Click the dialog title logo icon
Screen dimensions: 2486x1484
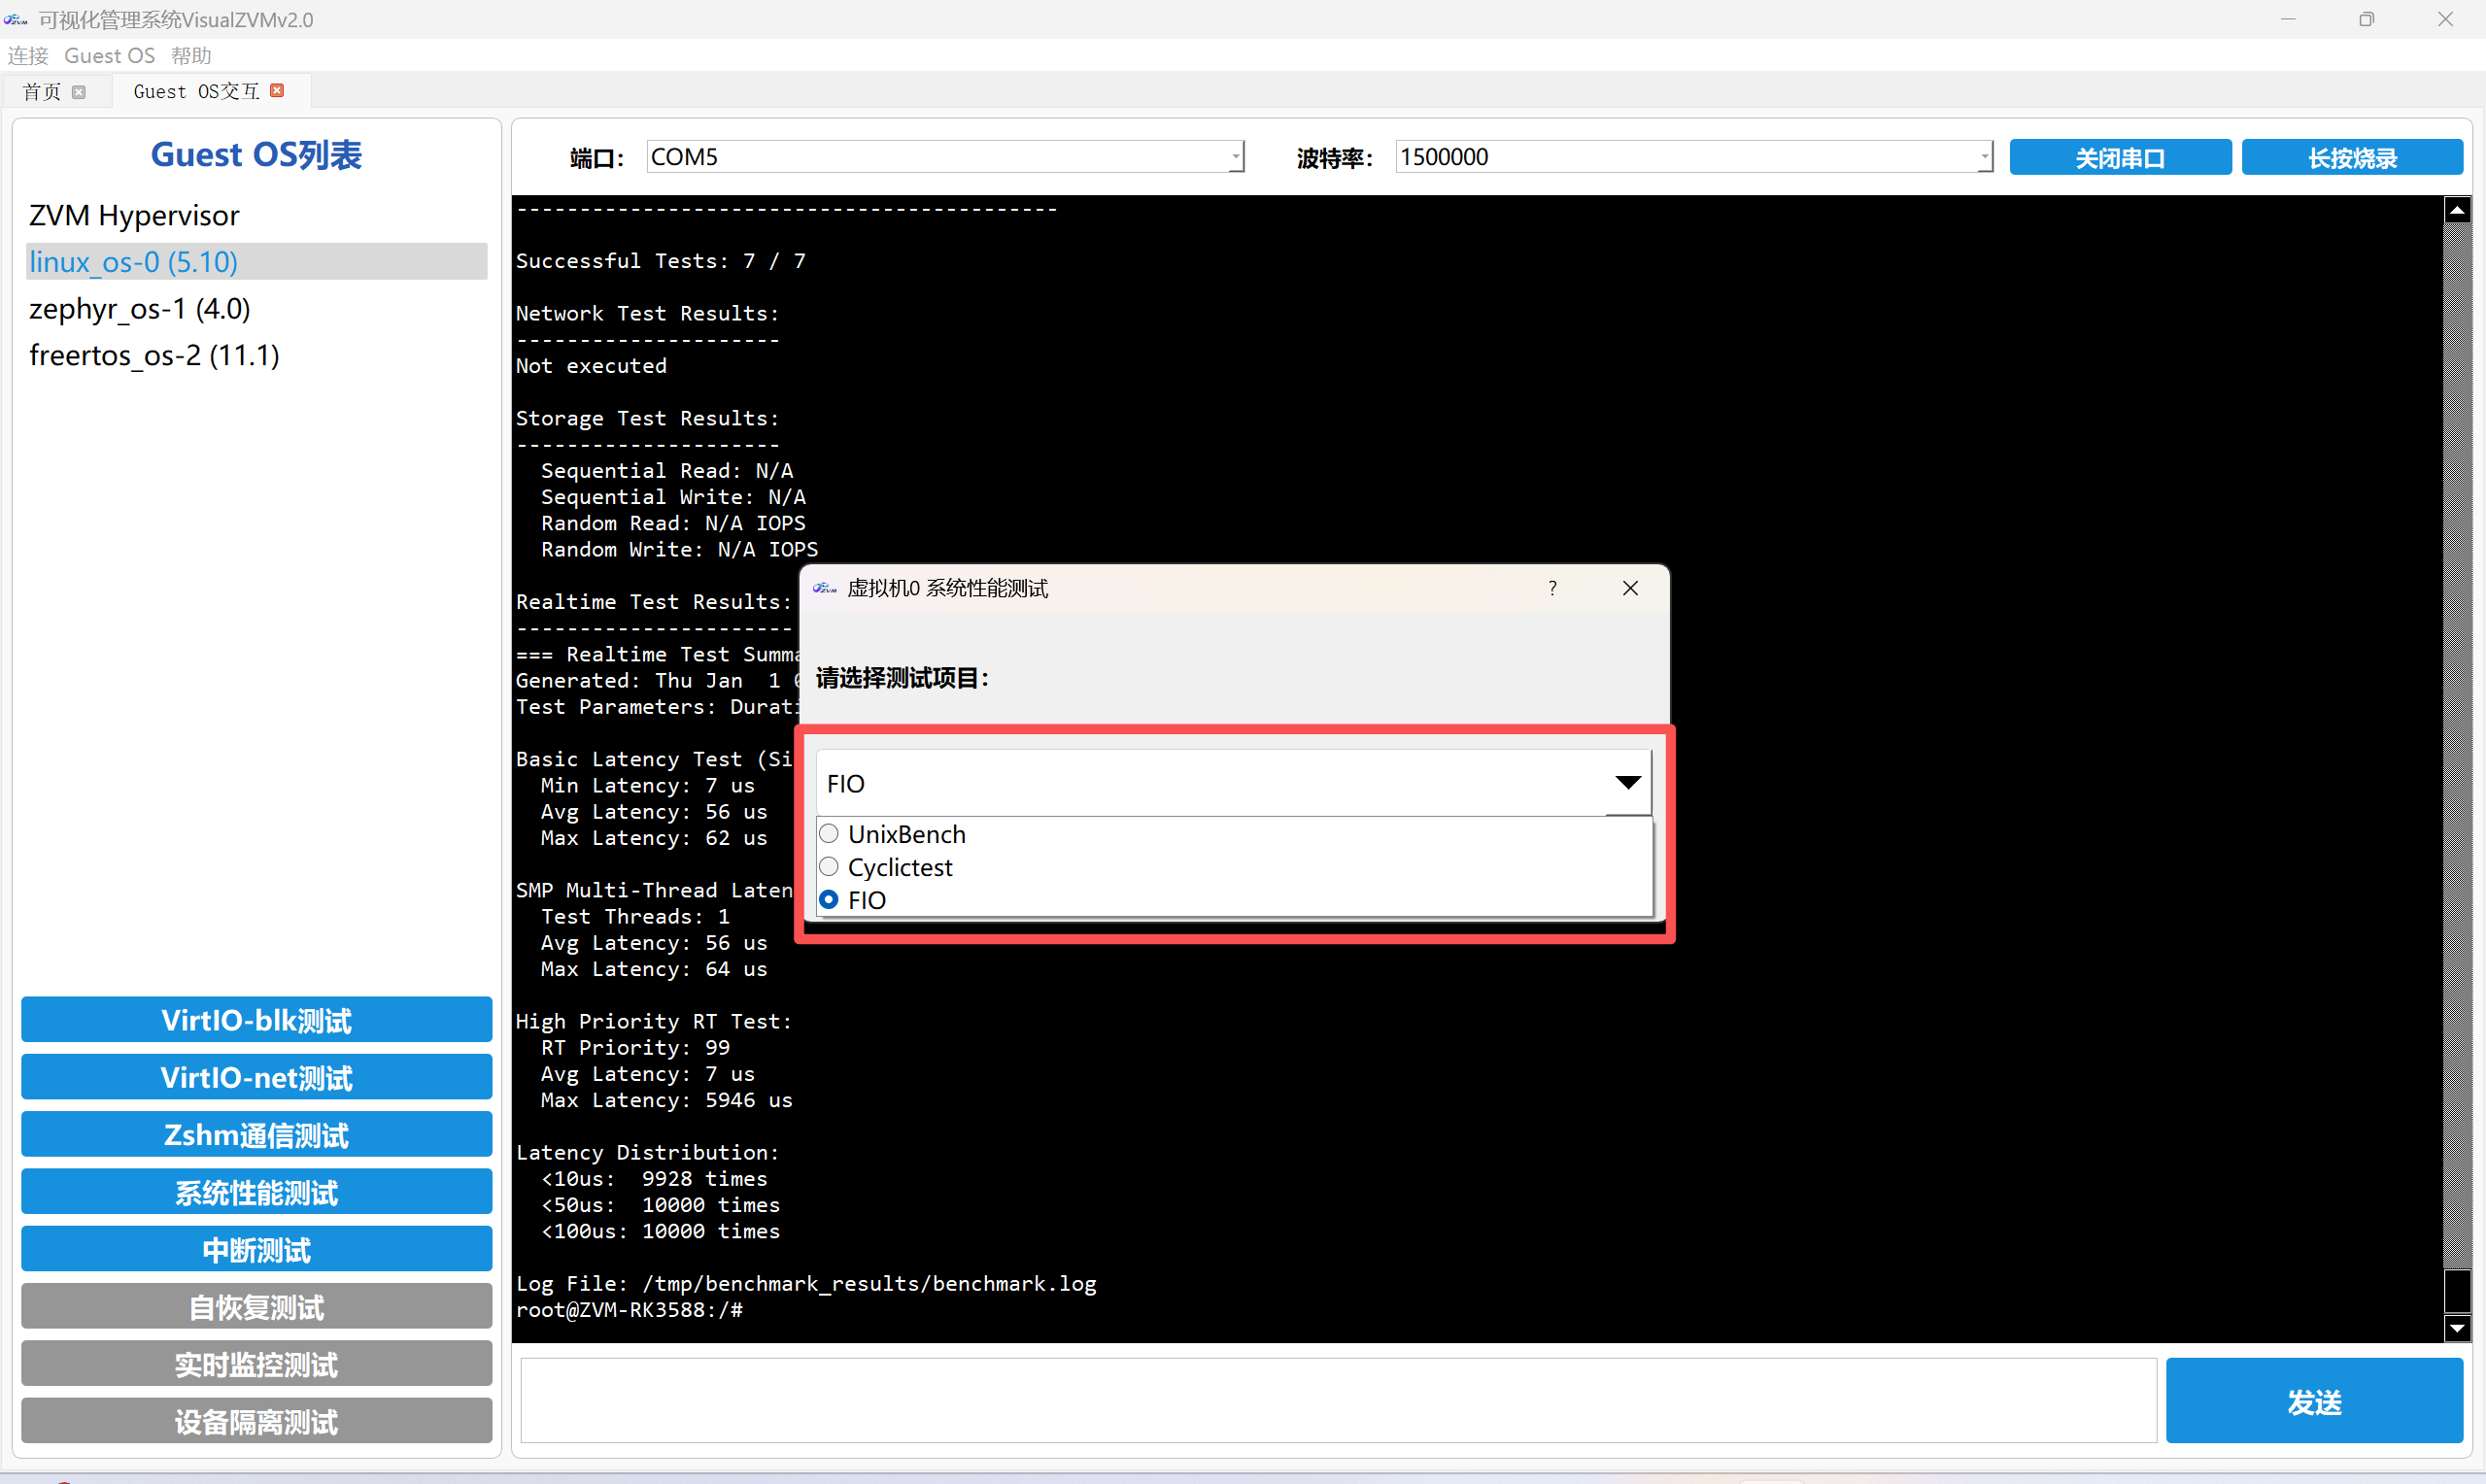(824, 588)
